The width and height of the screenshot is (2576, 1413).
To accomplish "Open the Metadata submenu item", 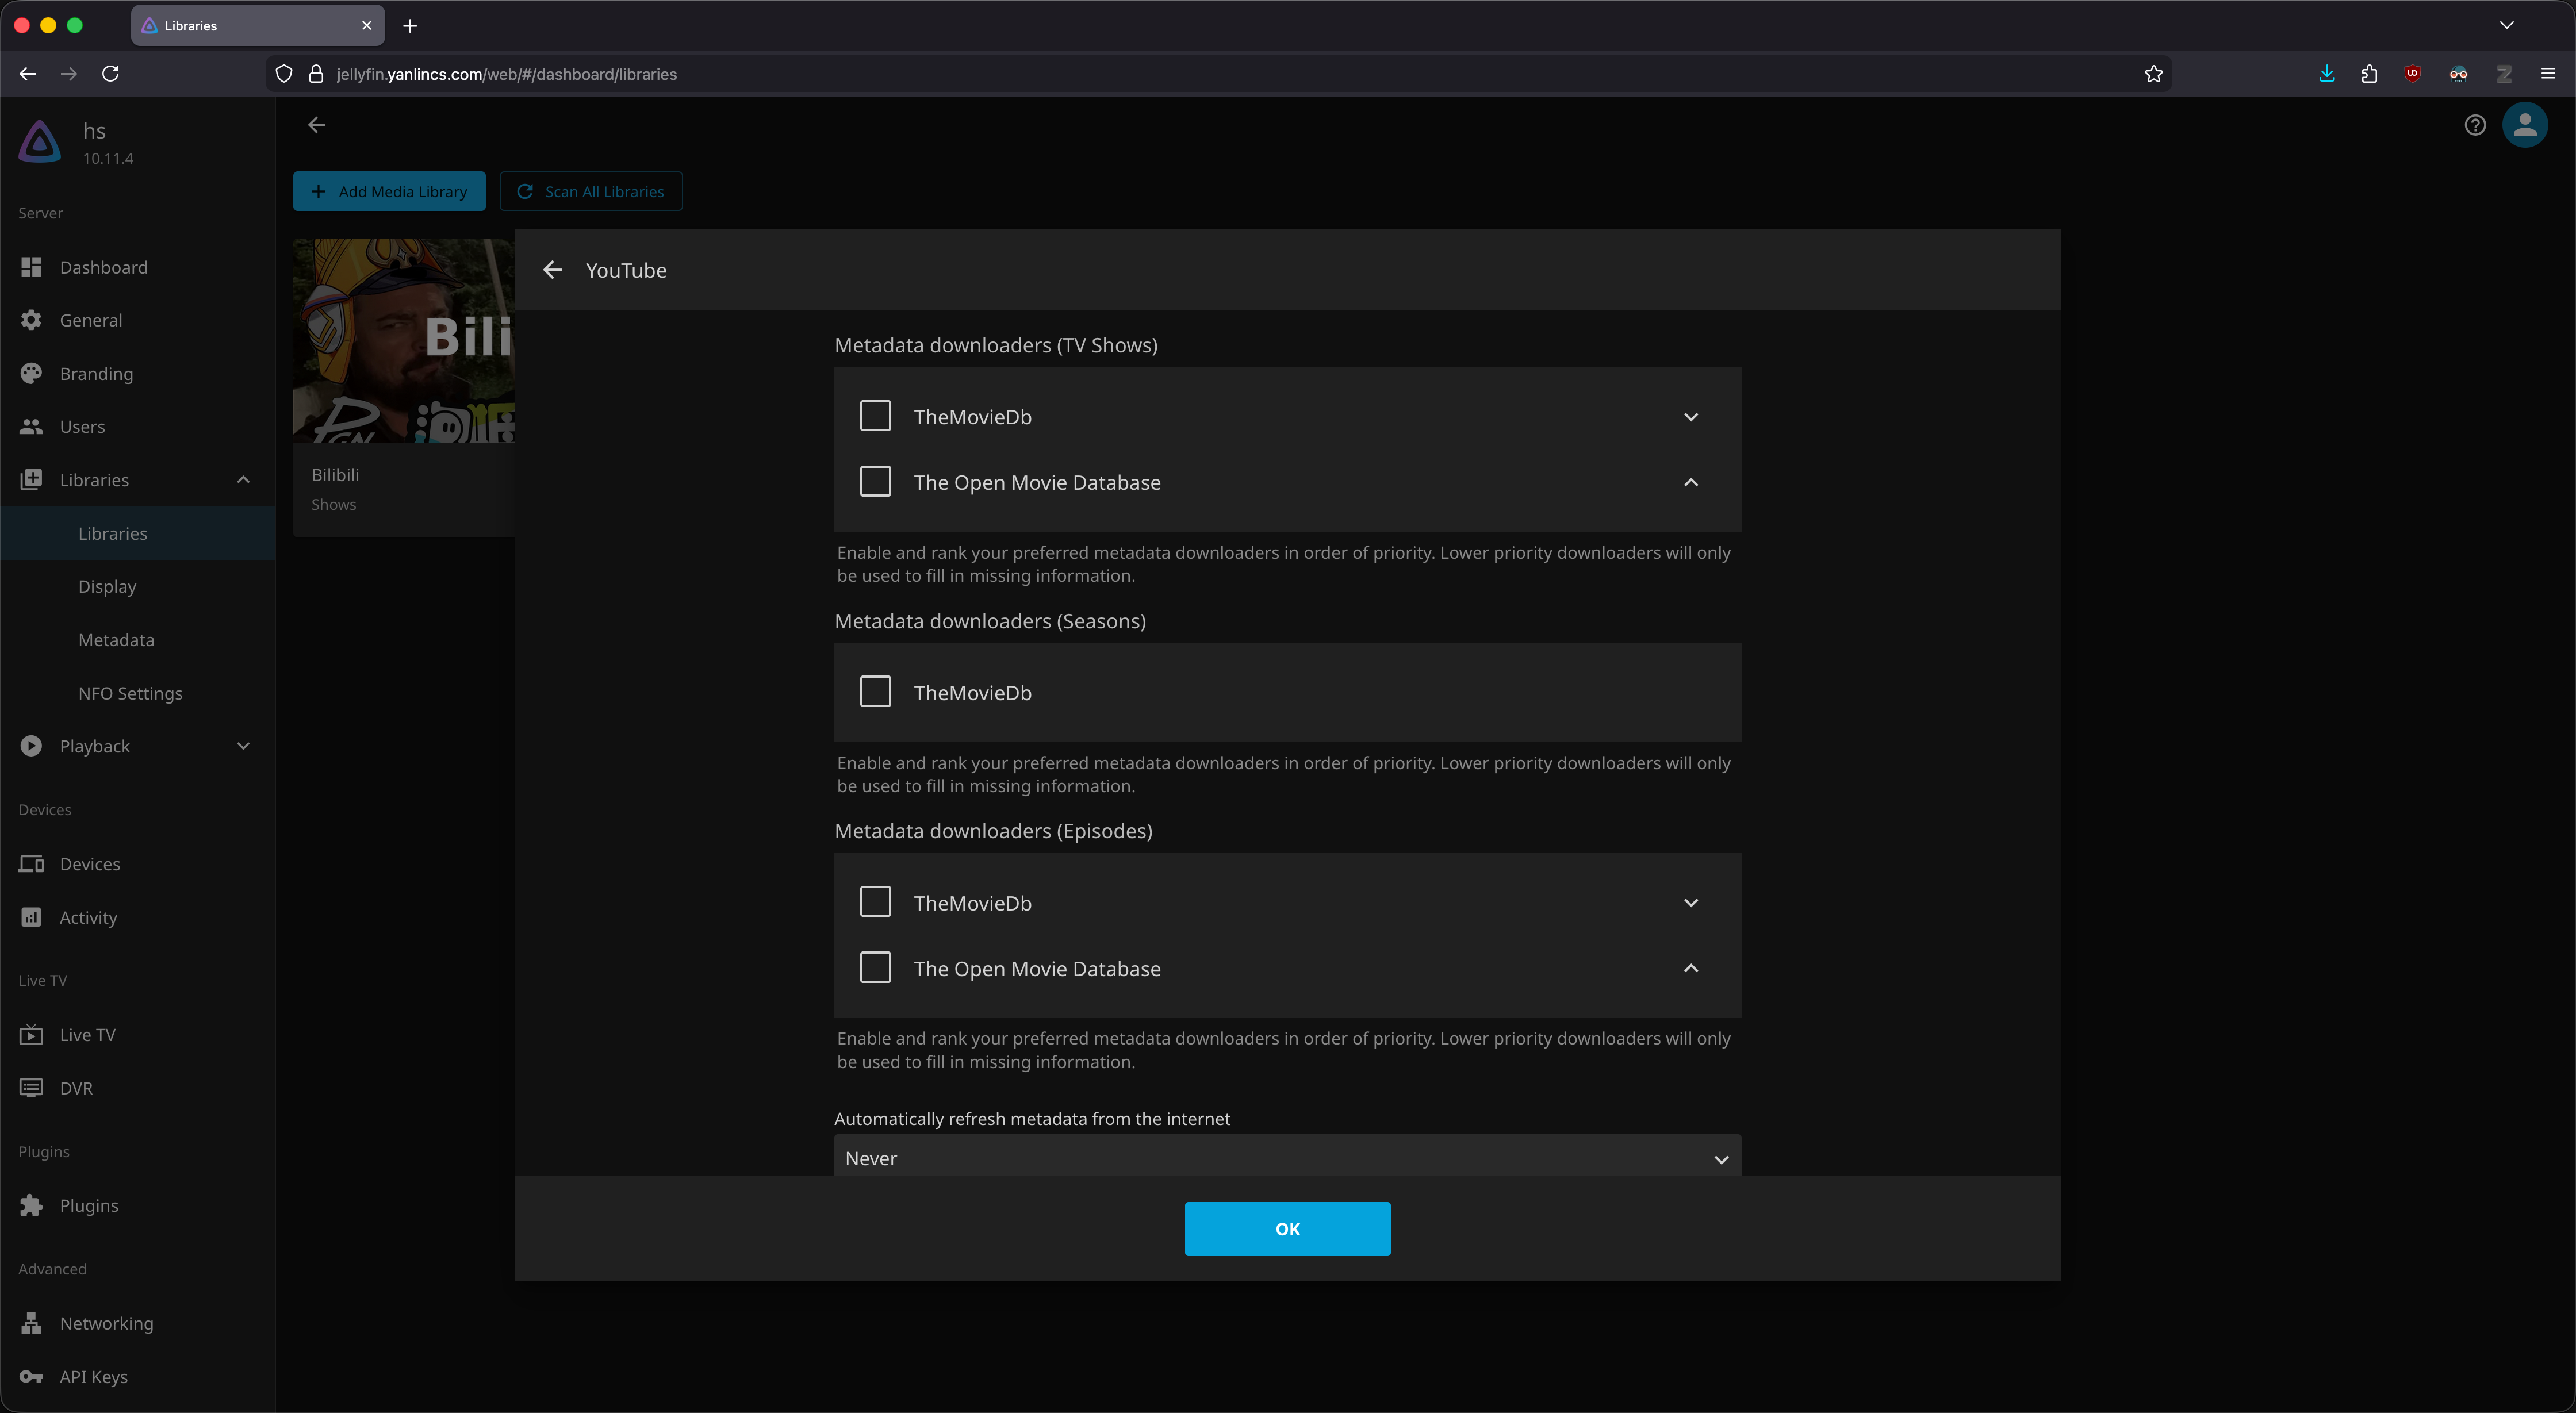I will (x=116, y=640).
